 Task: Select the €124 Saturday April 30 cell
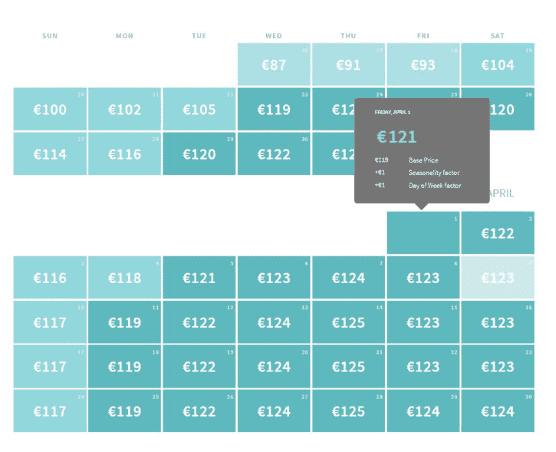(x=498, y=411)
